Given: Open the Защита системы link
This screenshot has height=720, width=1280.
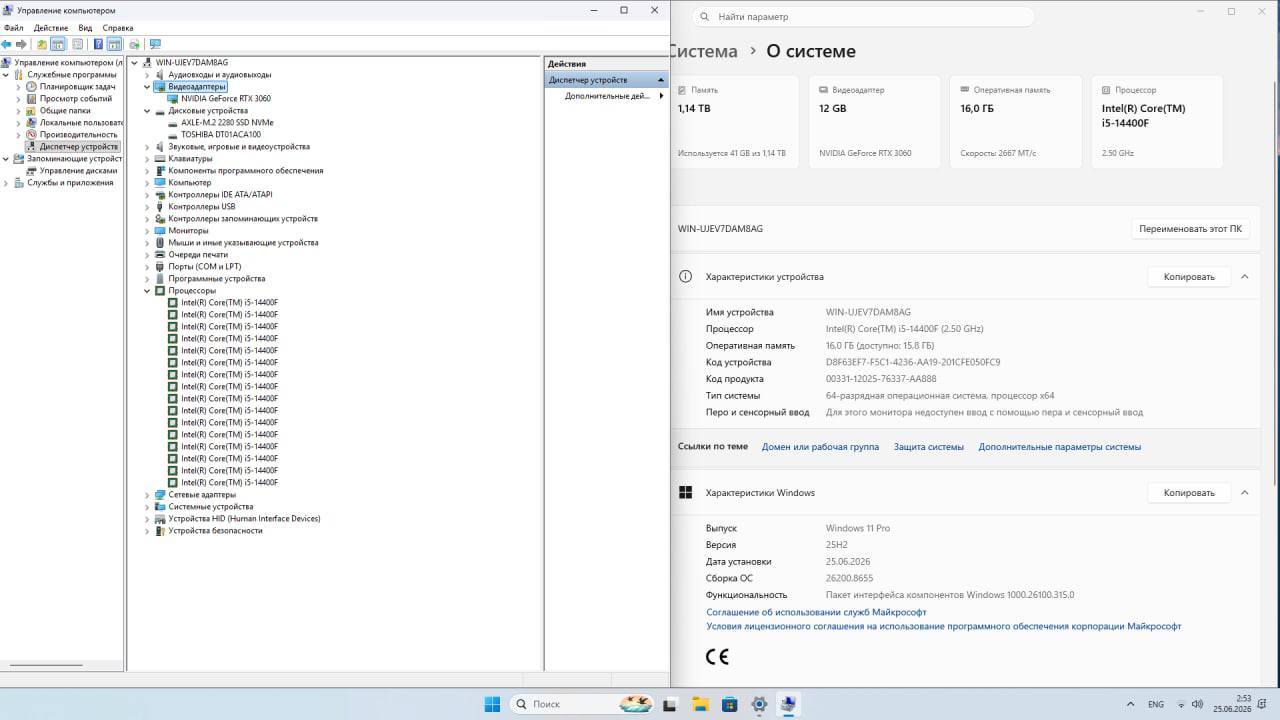Looking at the screenshot, I should click(929, 447).
